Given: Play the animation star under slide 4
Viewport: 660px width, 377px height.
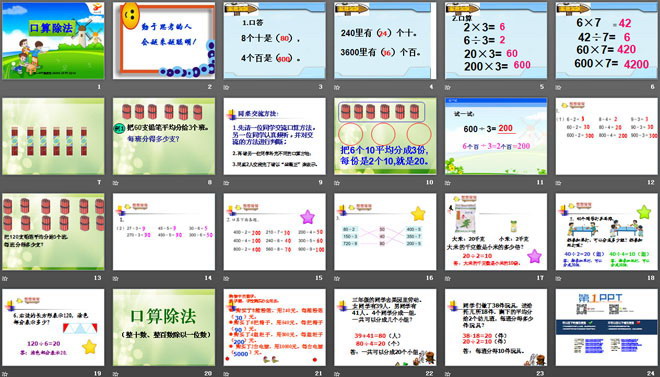Looking at the screenshot, I should tap(337, 88).
